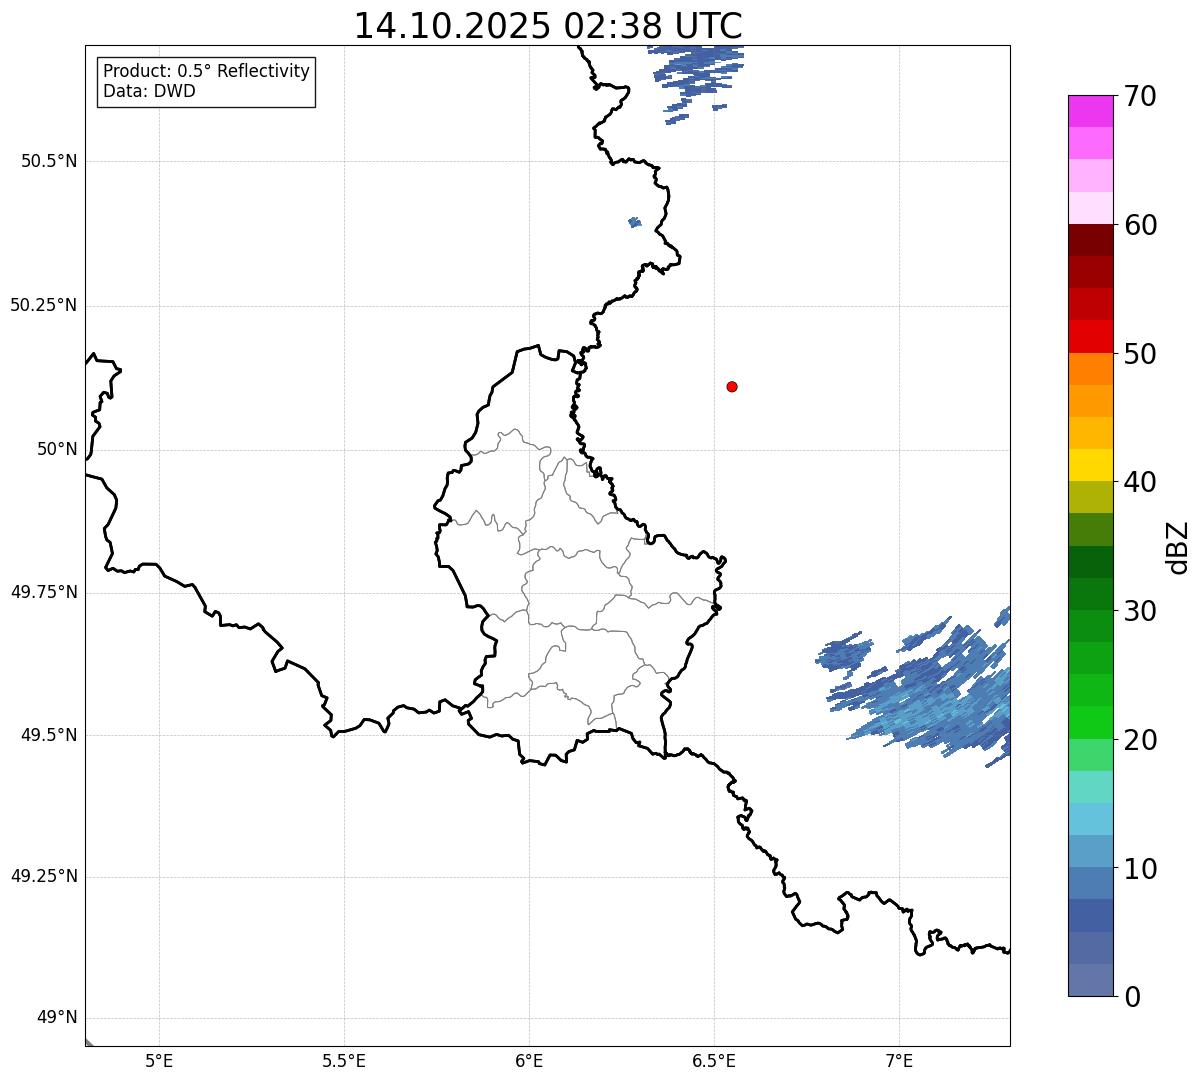Click the latitude label "49.5°N"
This screenshot has width=1202, height=1081.
49,735
